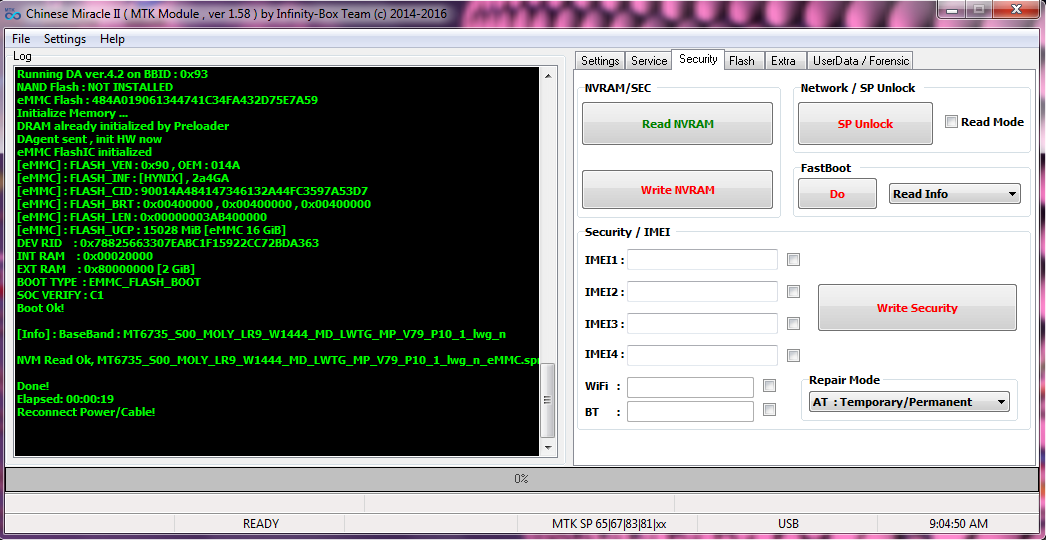Click the FastBoot Do button

[837, 194]
